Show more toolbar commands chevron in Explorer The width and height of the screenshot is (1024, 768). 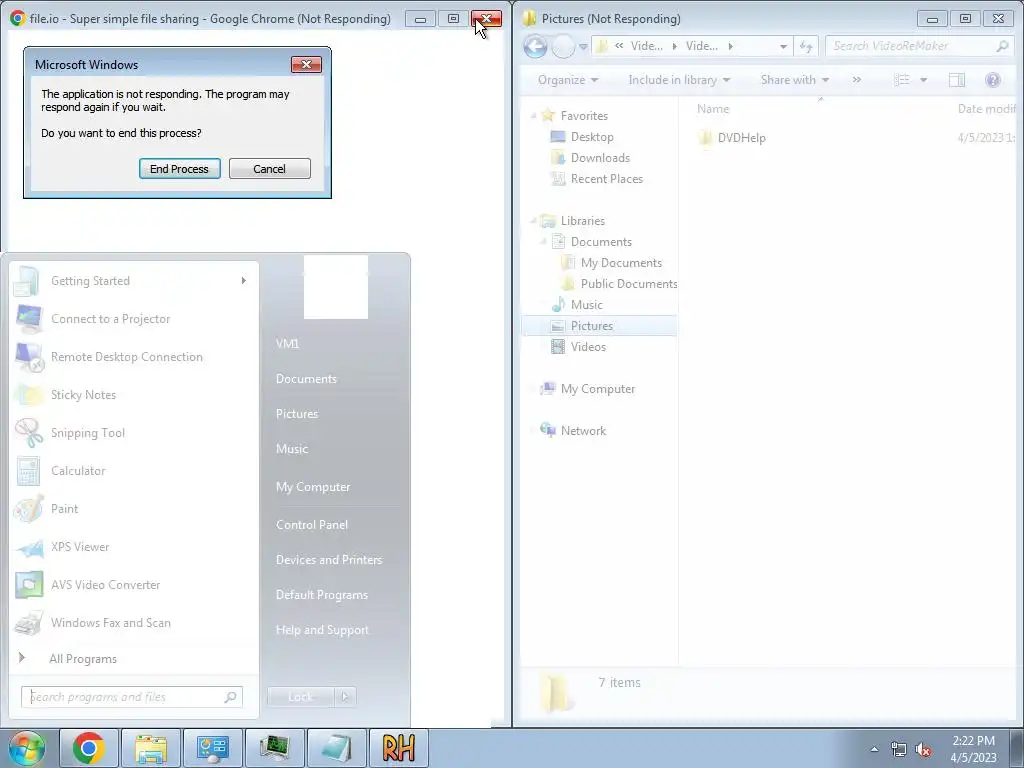tap(857, 80)
